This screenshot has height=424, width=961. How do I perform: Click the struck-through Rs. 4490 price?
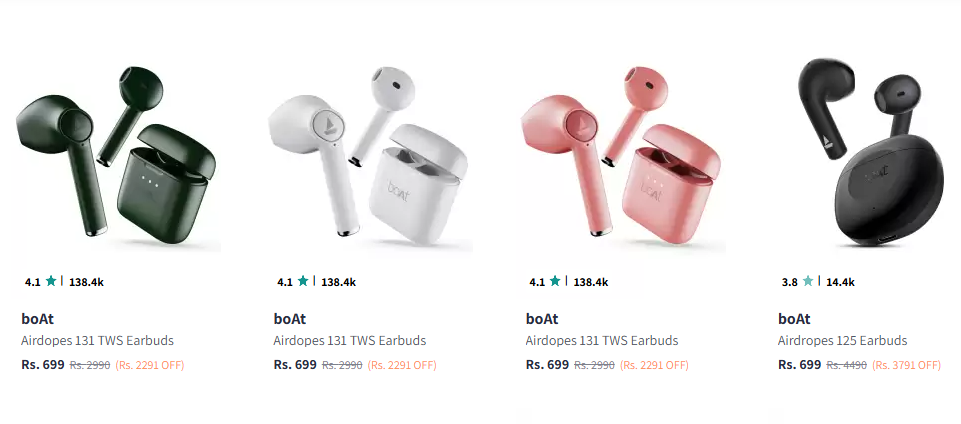(x=846, y=365)
